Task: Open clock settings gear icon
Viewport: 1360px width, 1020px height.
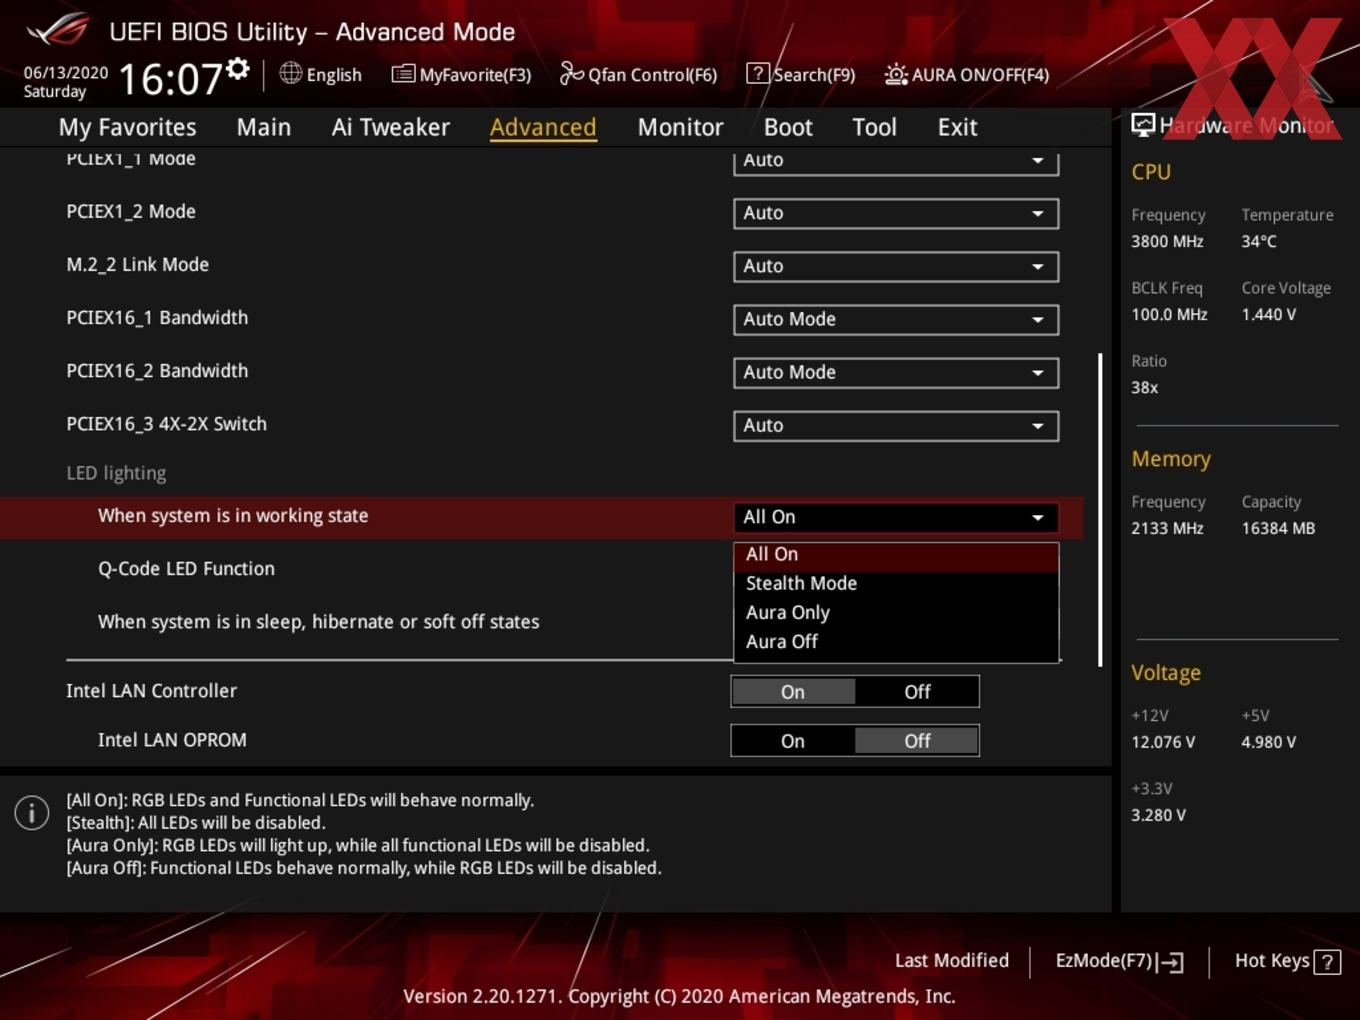Action: point(237,68)
